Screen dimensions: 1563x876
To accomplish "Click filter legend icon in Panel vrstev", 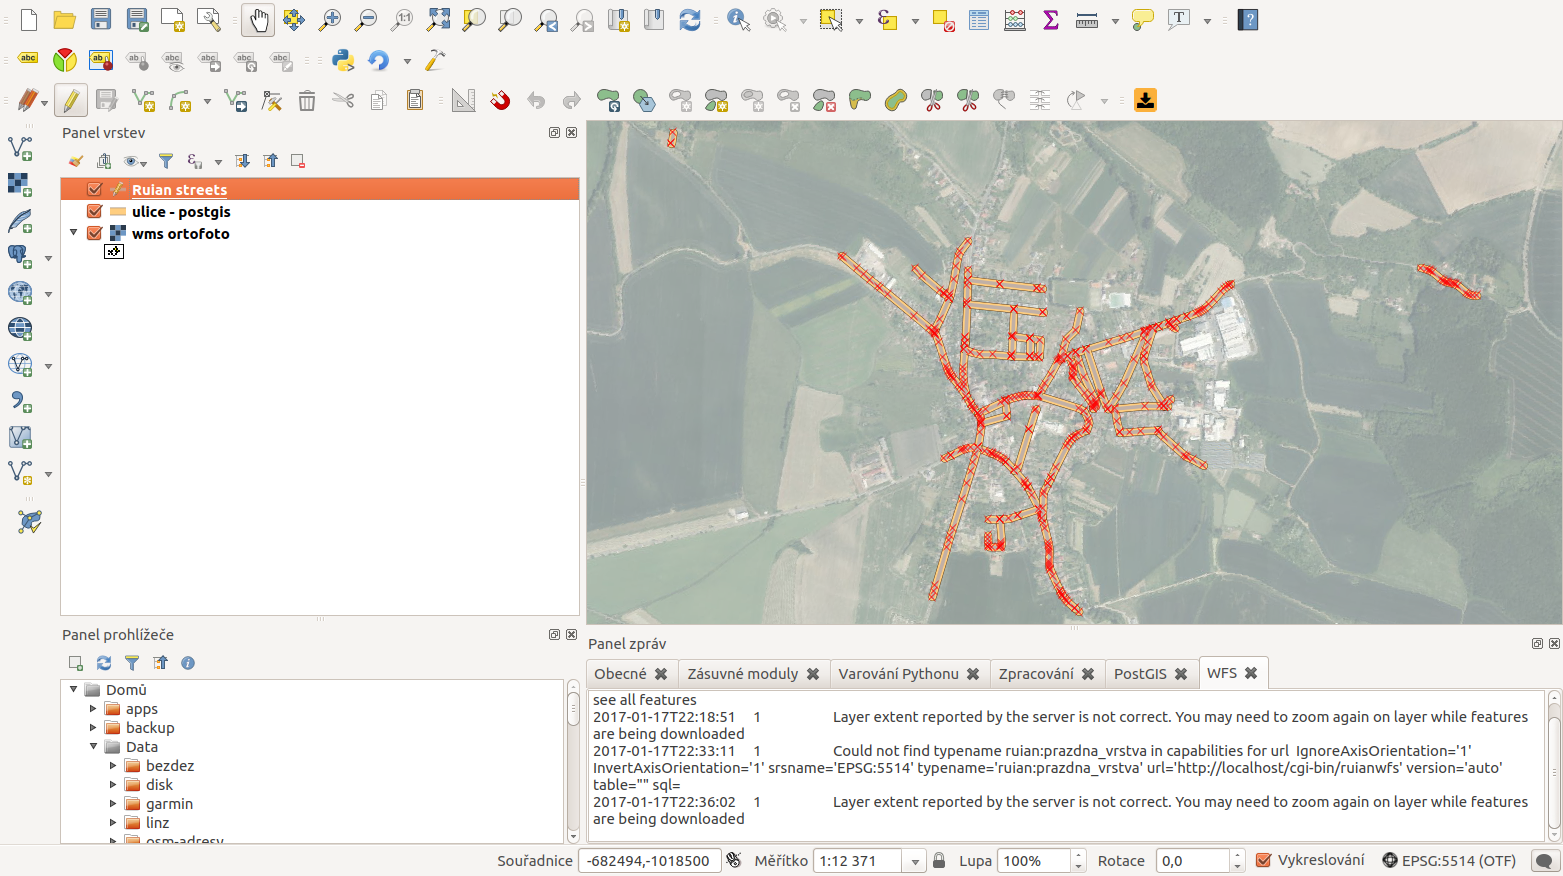I will [166, 161].
